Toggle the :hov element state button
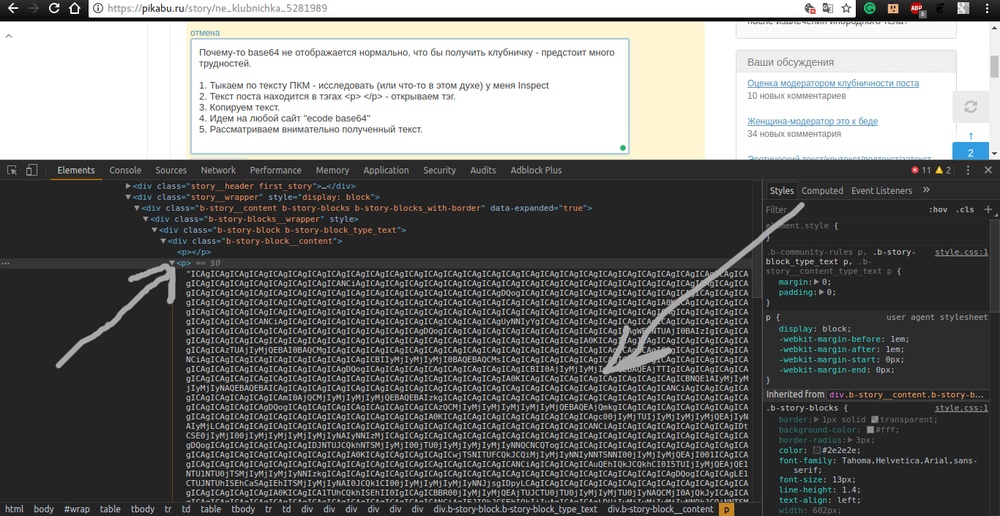This screenshot has width=1000, height=516. point(938,210)
